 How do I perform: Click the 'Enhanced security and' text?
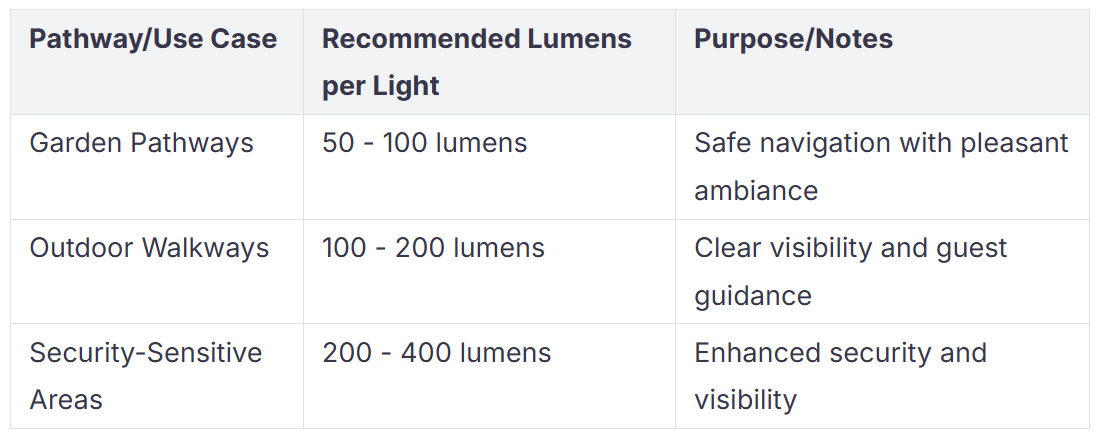coord(840,353)
